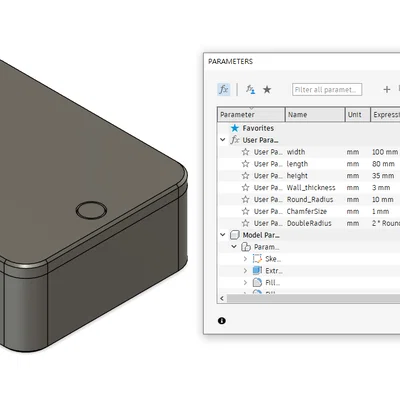Edit the 2 * Round expression cell
The width and height of the screenshot is (400, 400).
(x=386, y=223)
